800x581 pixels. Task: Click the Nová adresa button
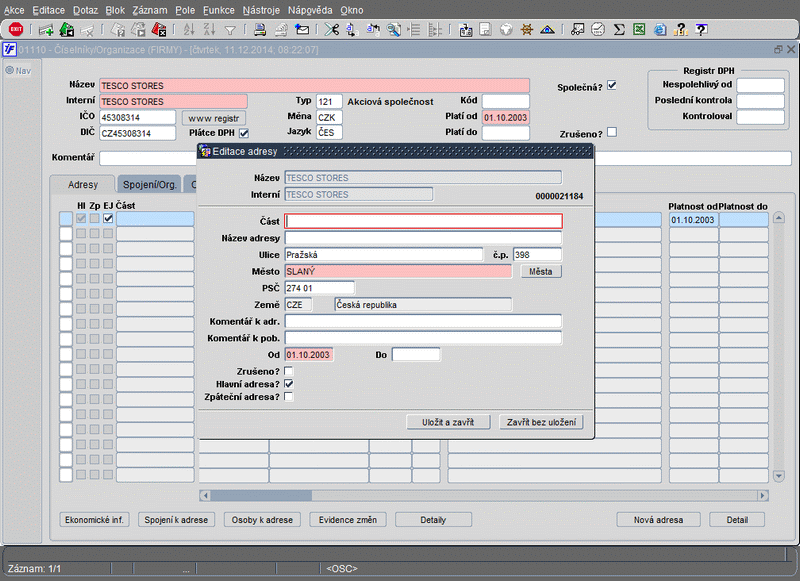(x=658, y=520)
